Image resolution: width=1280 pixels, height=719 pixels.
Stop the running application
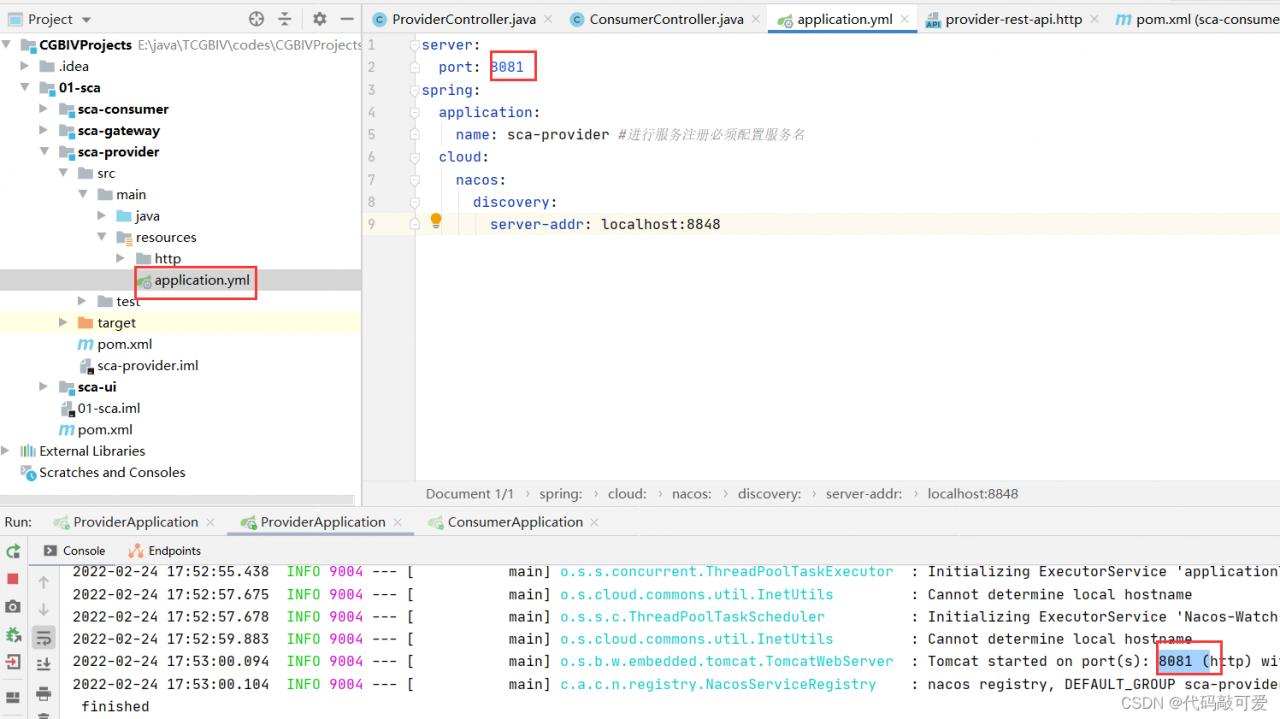click(13, 579)
